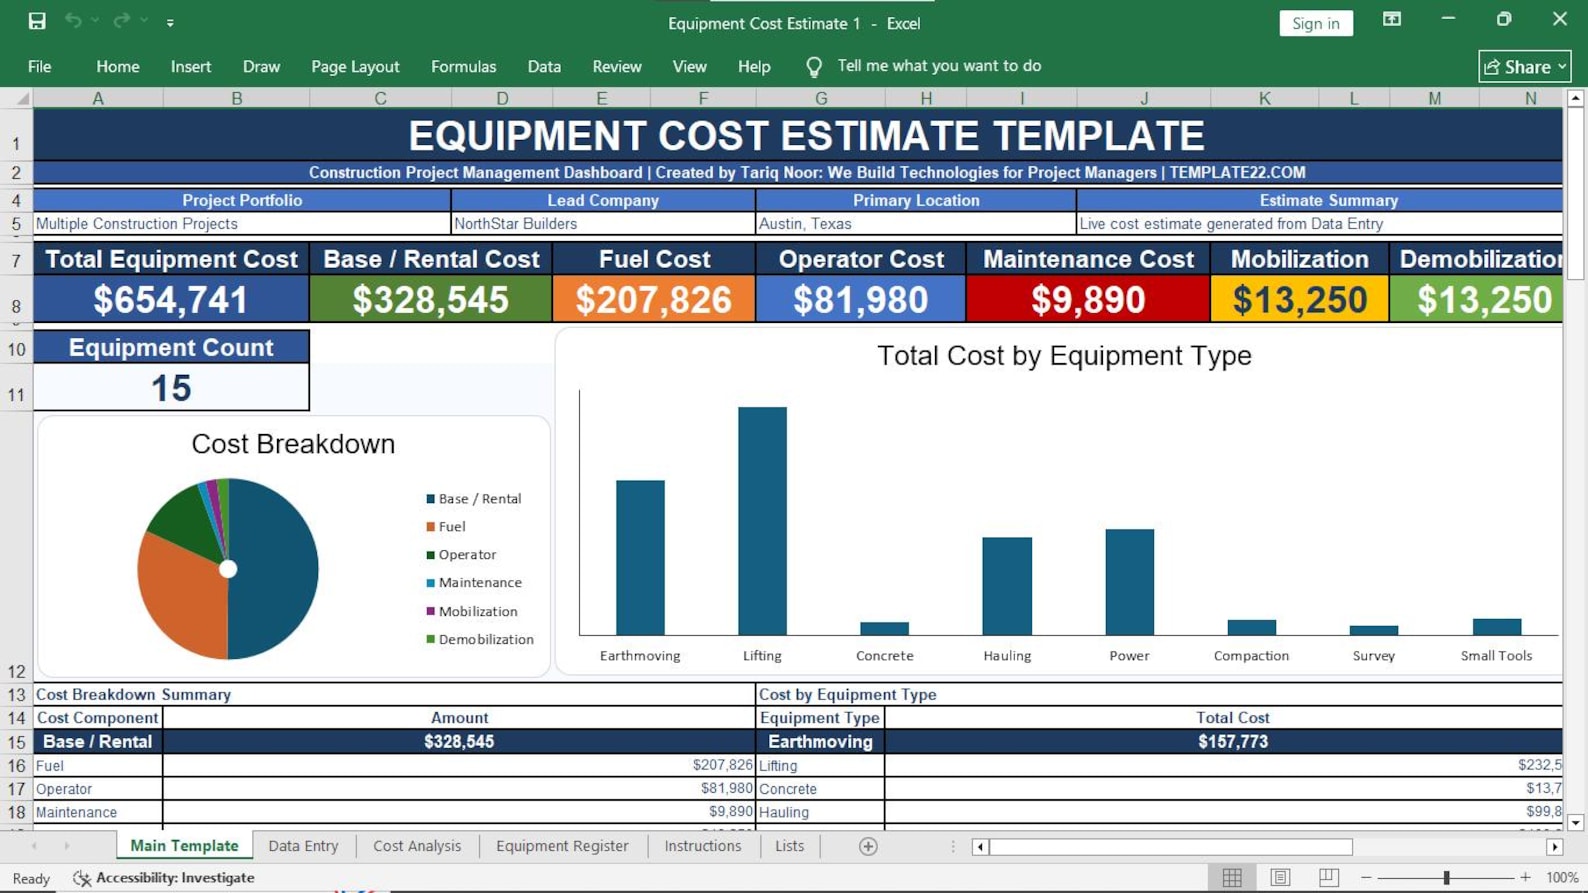The image size is (1588, 893).
Task: Click the zoom out minus button
Action: pyautogui.click(x=1366, y=877)
